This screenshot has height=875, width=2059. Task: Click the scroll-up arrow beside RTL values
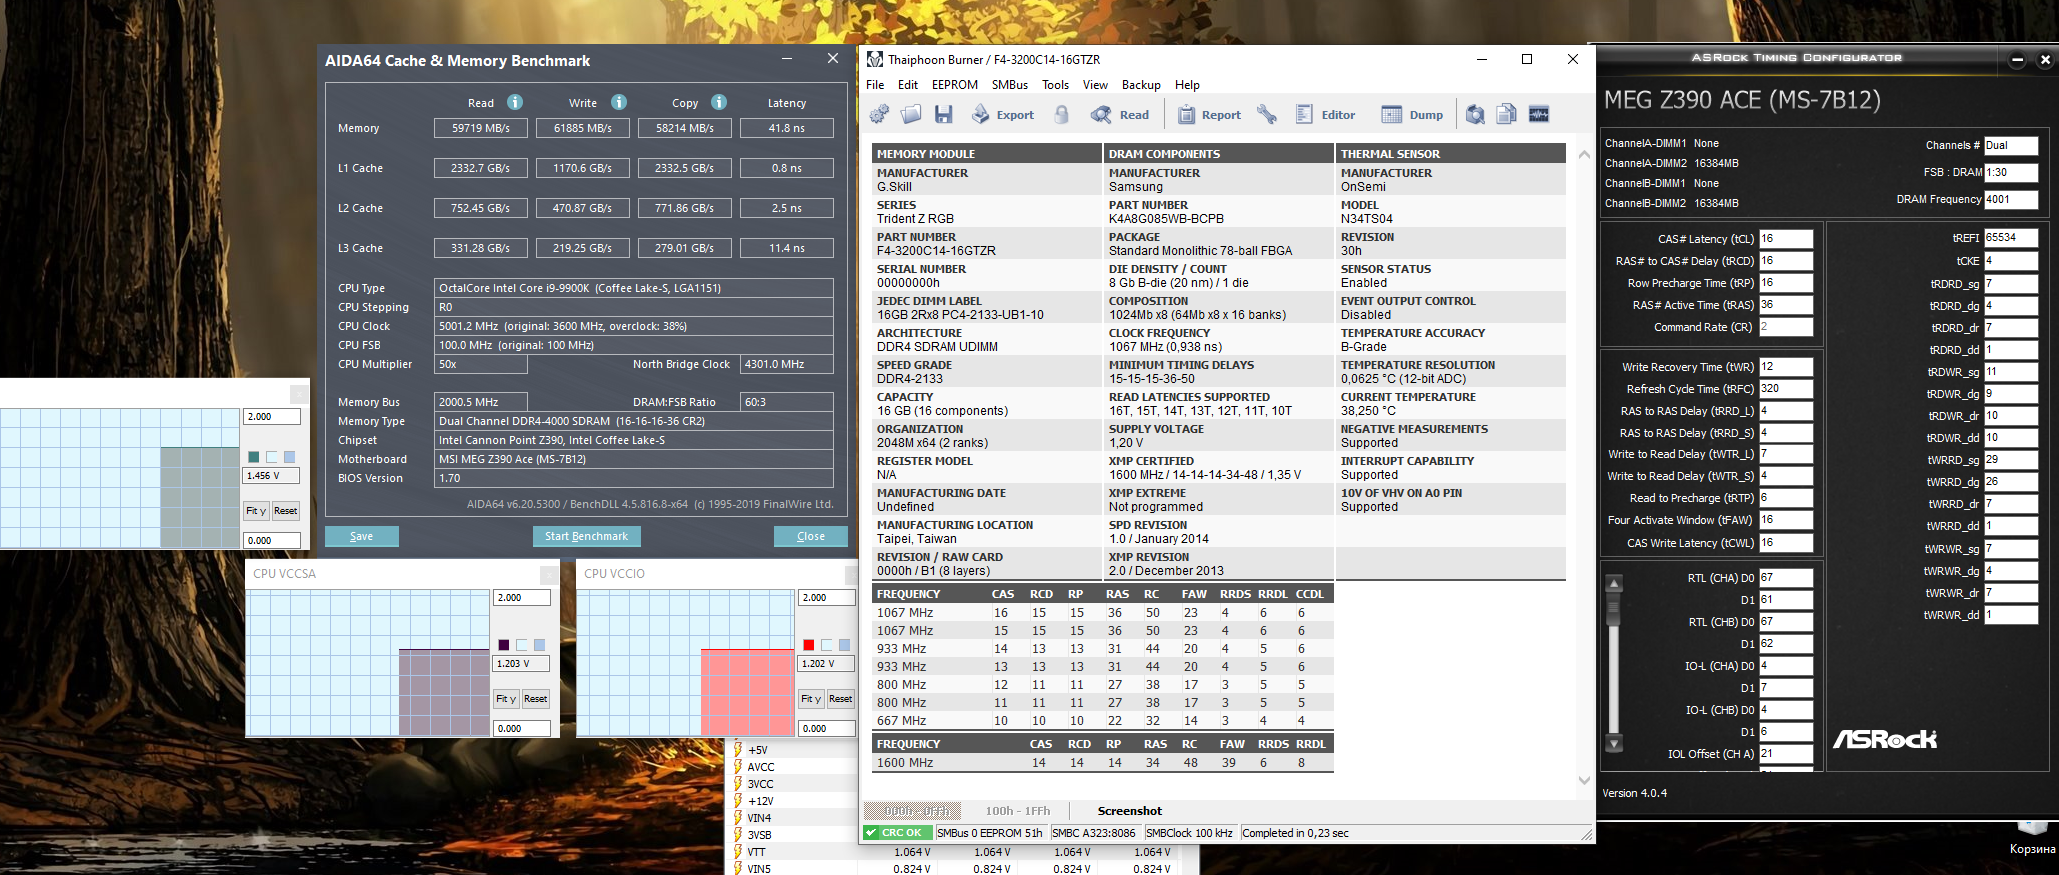coord(1614,584)
